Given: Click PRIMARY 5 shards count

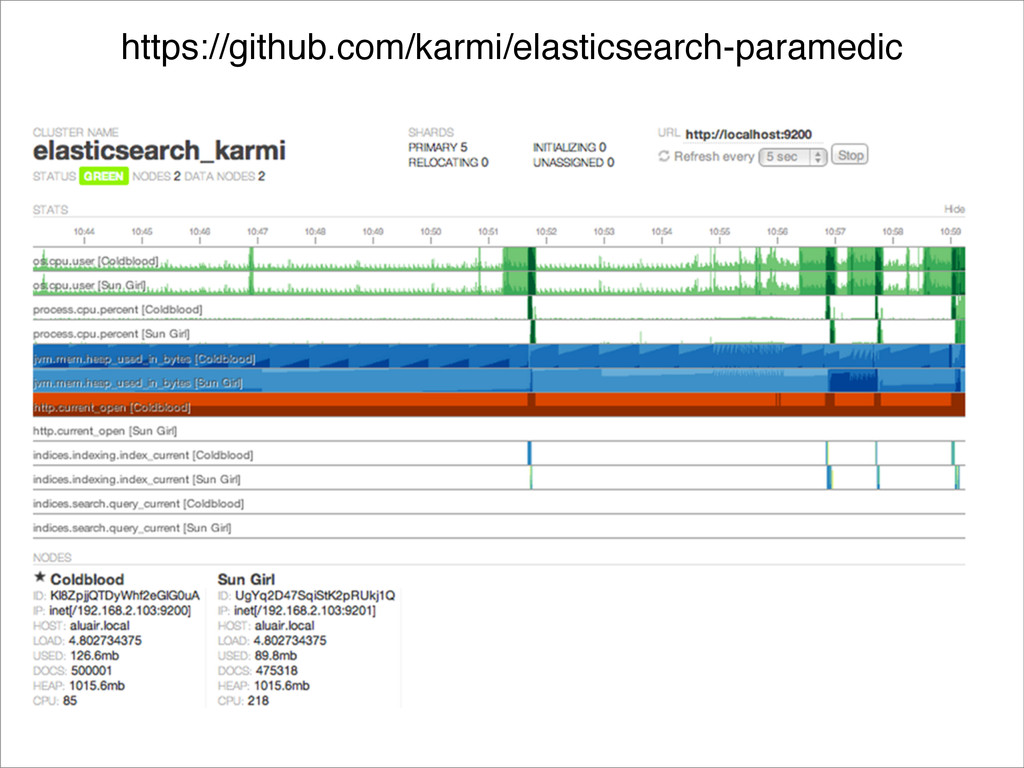Looking at the screenshot, I should (x=438, y=147).
